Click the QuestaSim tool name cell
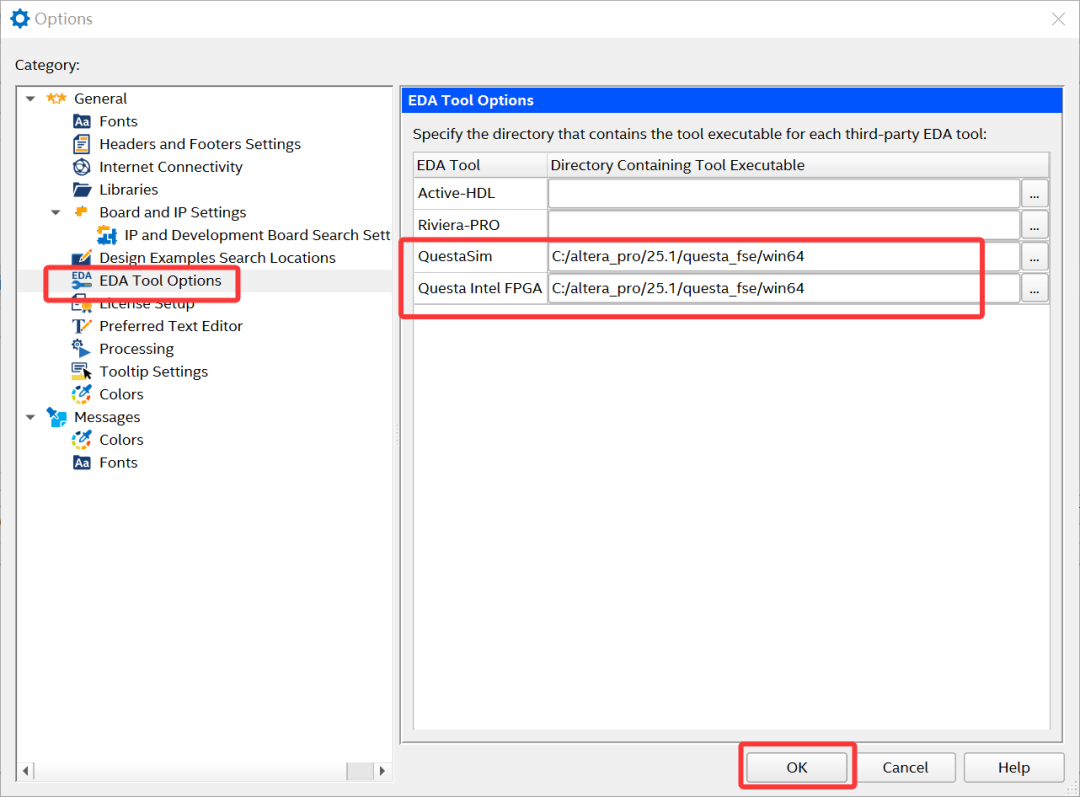 coord(481,257)
